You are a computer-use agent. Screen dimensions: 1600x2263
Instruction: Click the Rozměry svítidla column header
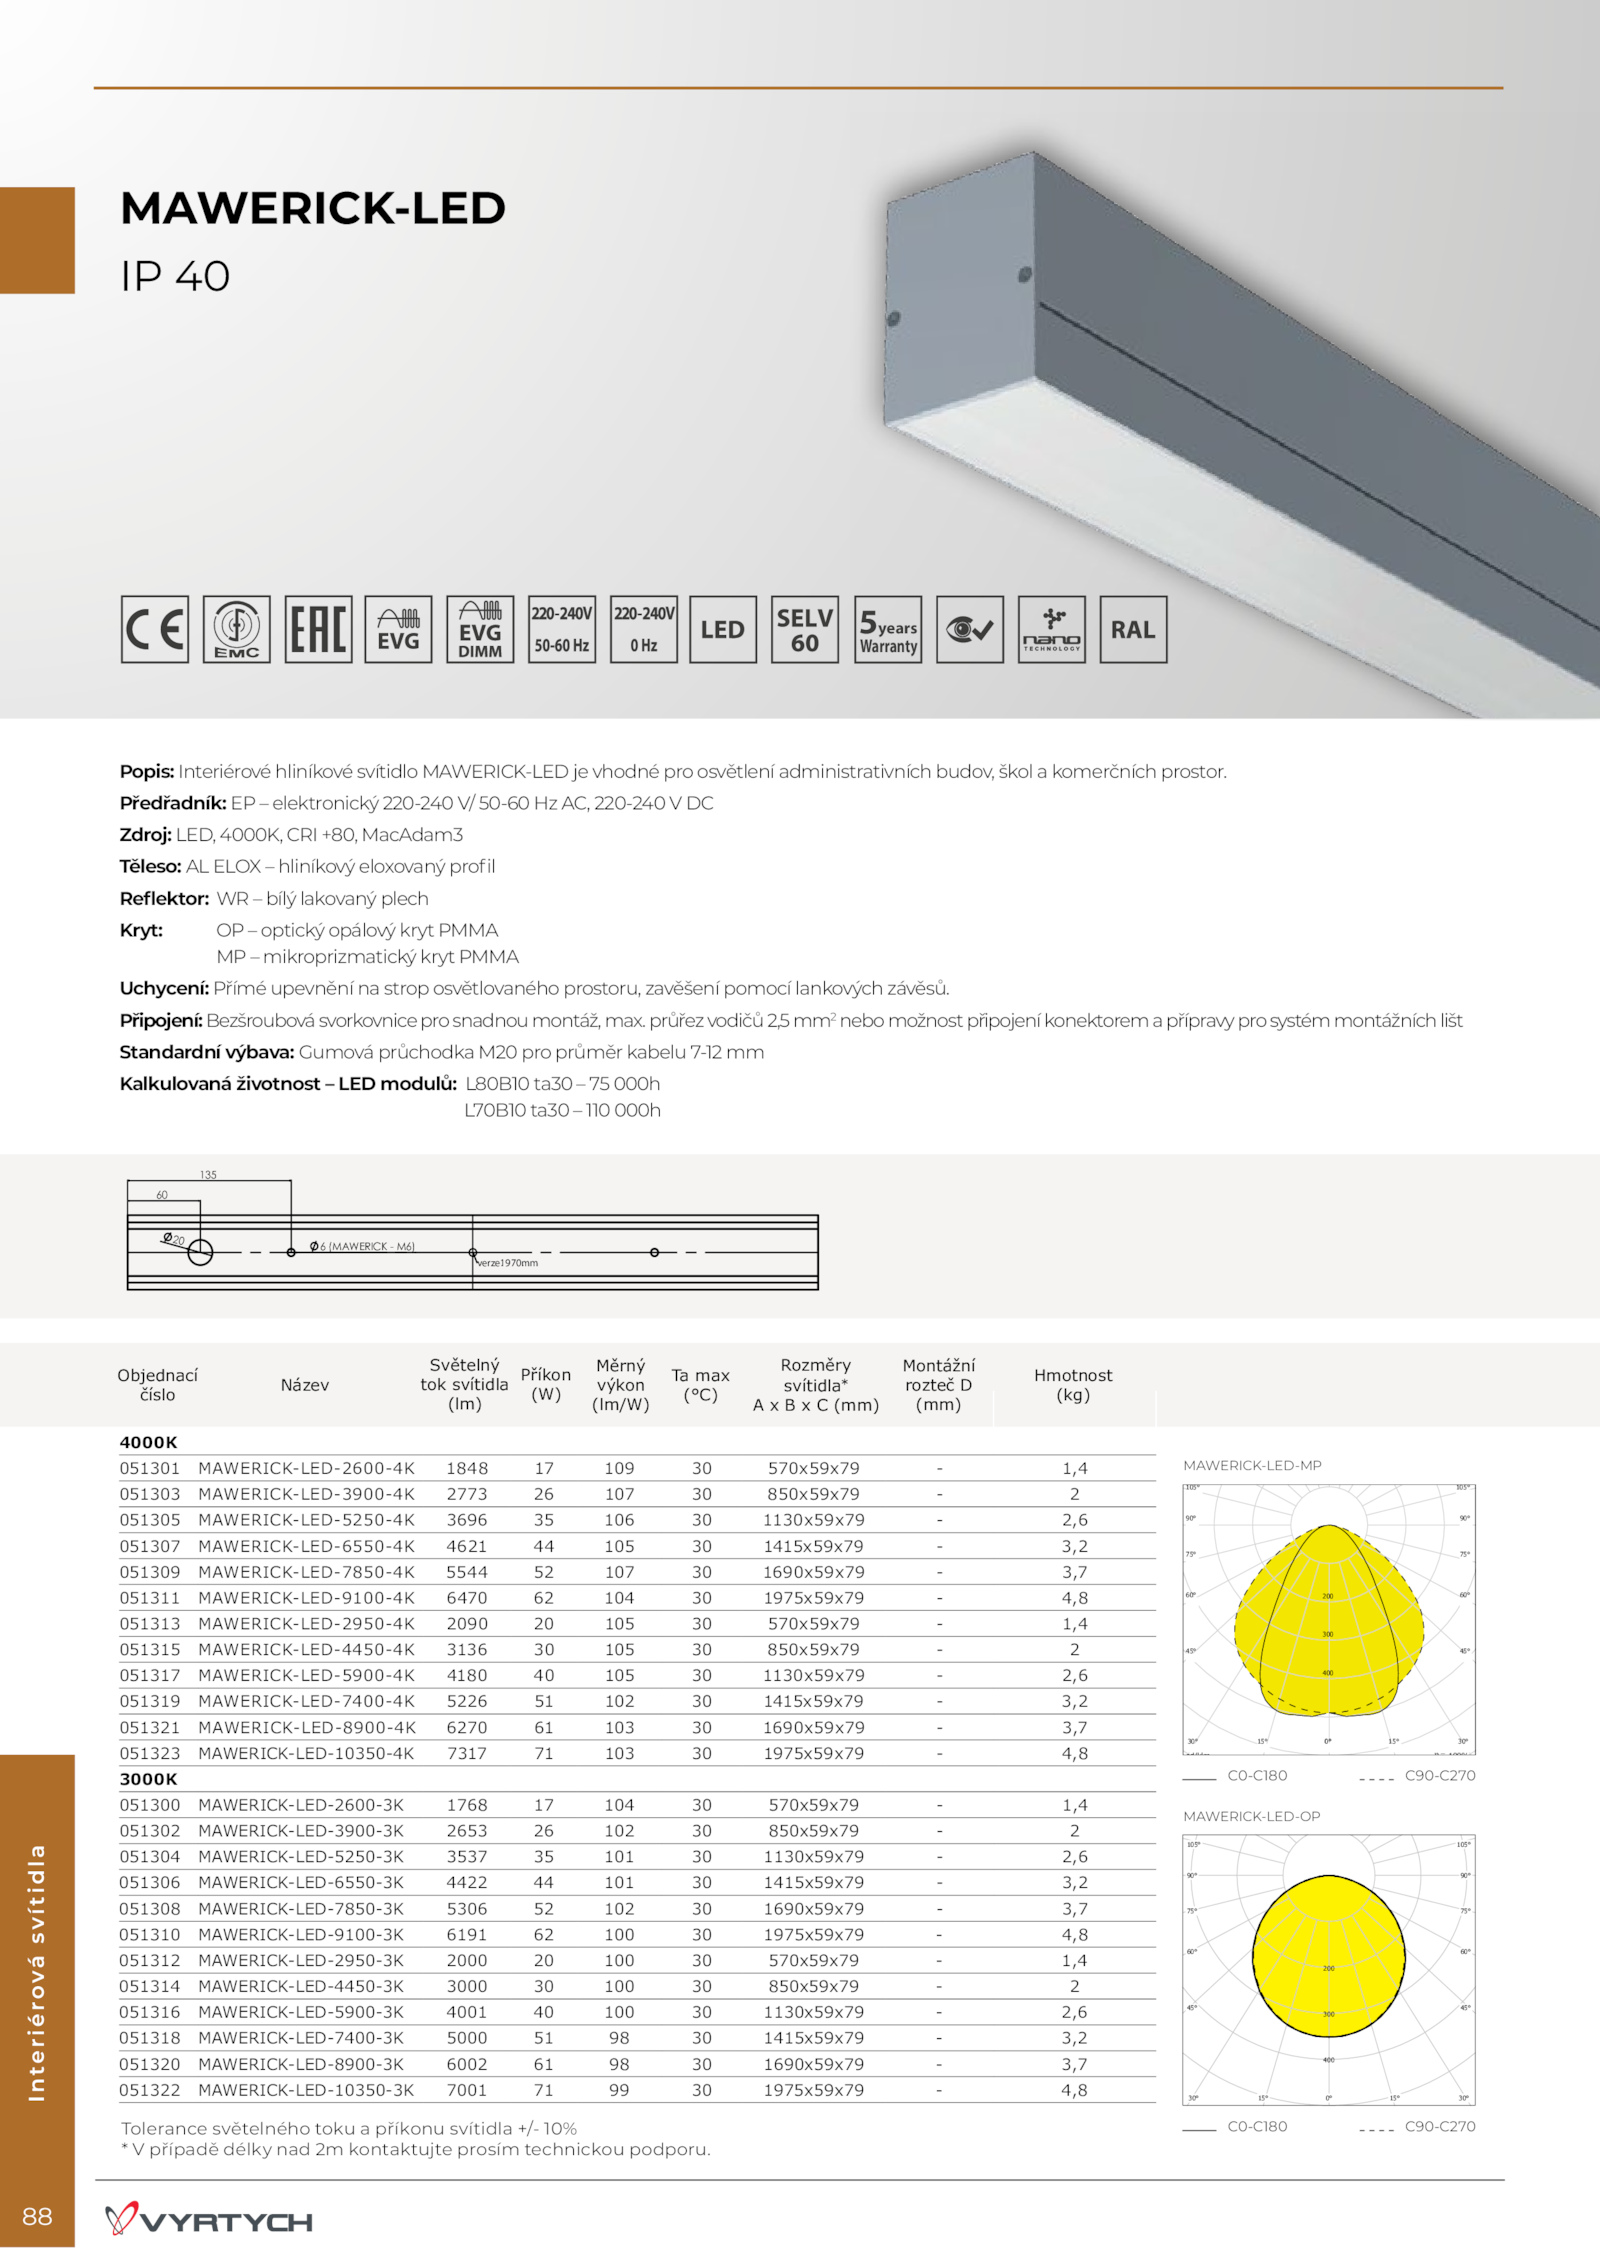816,1385
